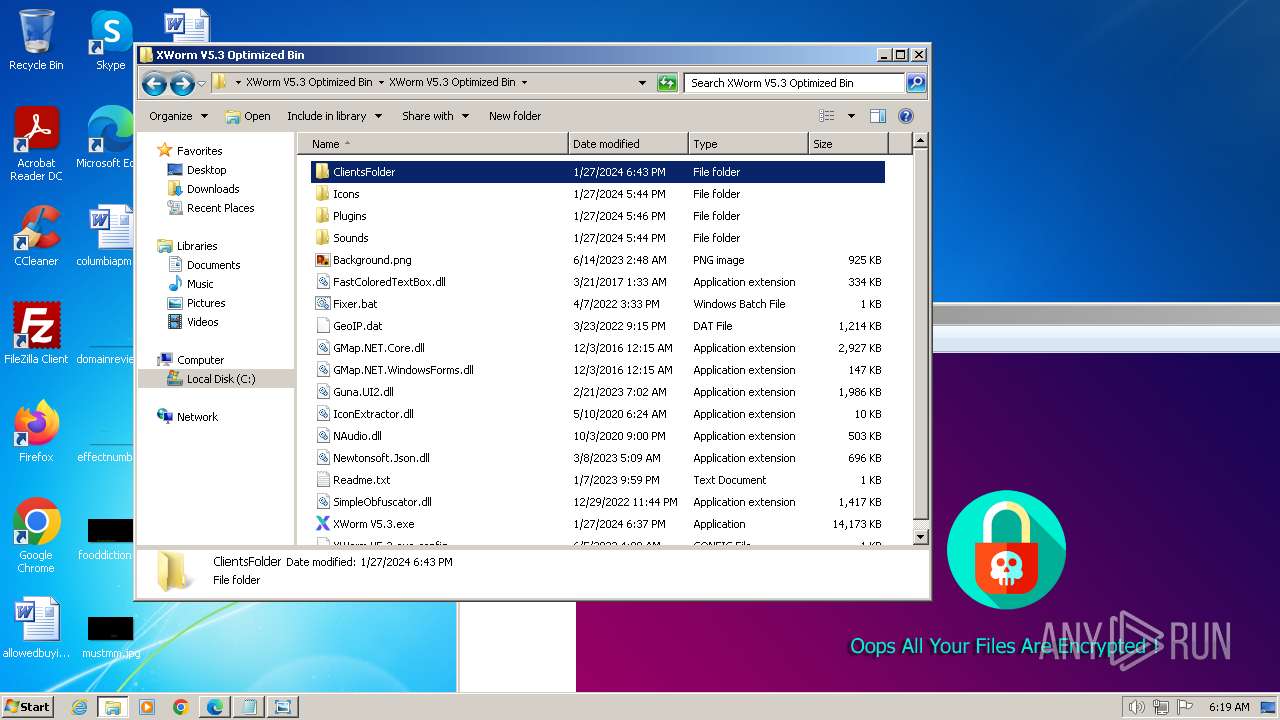This screenshot has height=720, width=1280.
Task: Go back with the Explorer Back arrow
Action: [x=154, y=83]
